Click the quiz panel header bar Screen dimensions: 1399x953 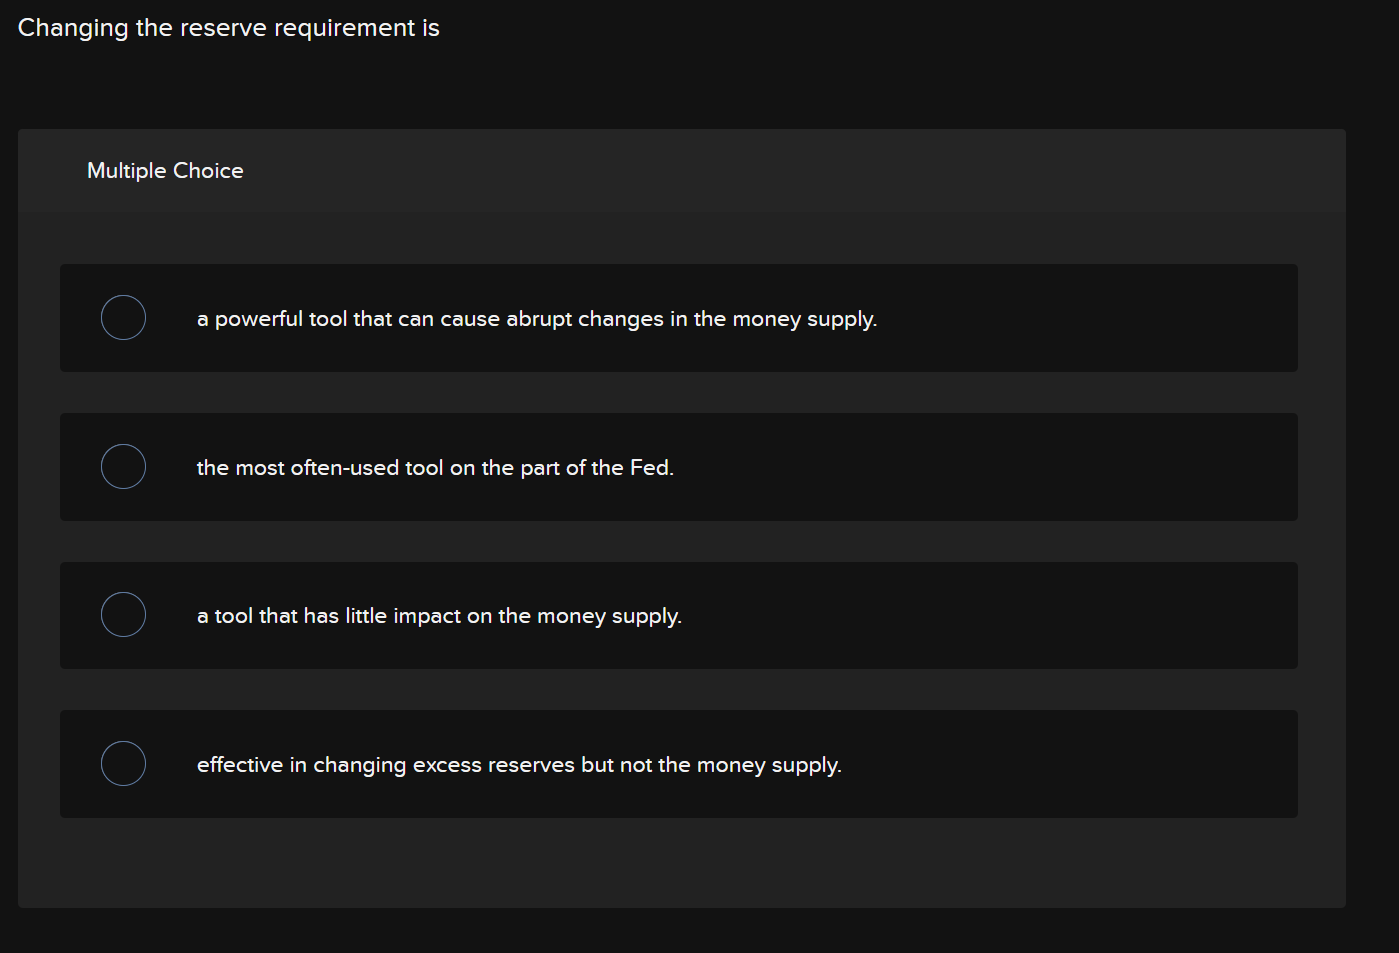click(x=682, y=170)
